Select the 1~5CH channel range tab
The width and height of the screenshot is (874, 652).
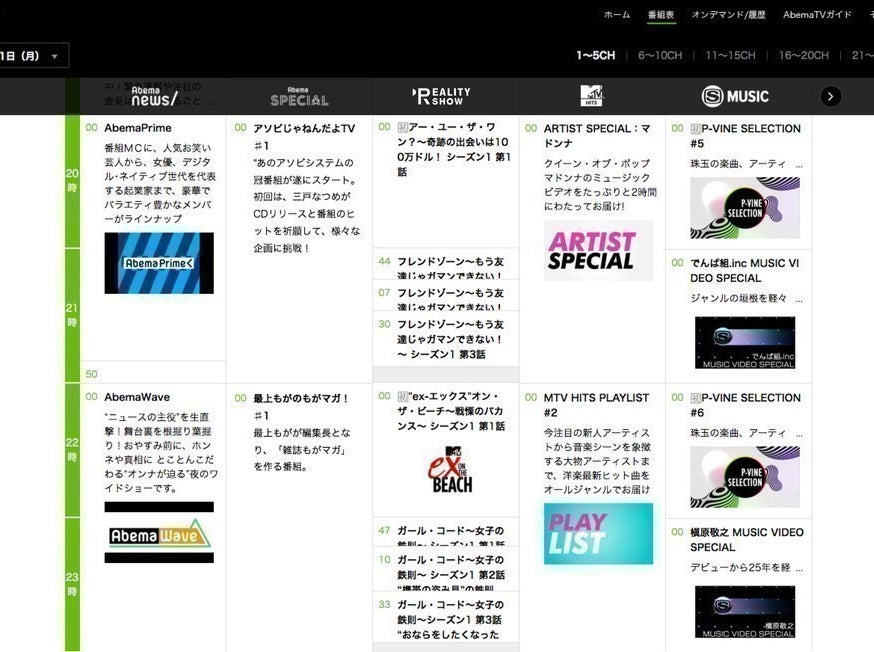[x=596, y=55]
